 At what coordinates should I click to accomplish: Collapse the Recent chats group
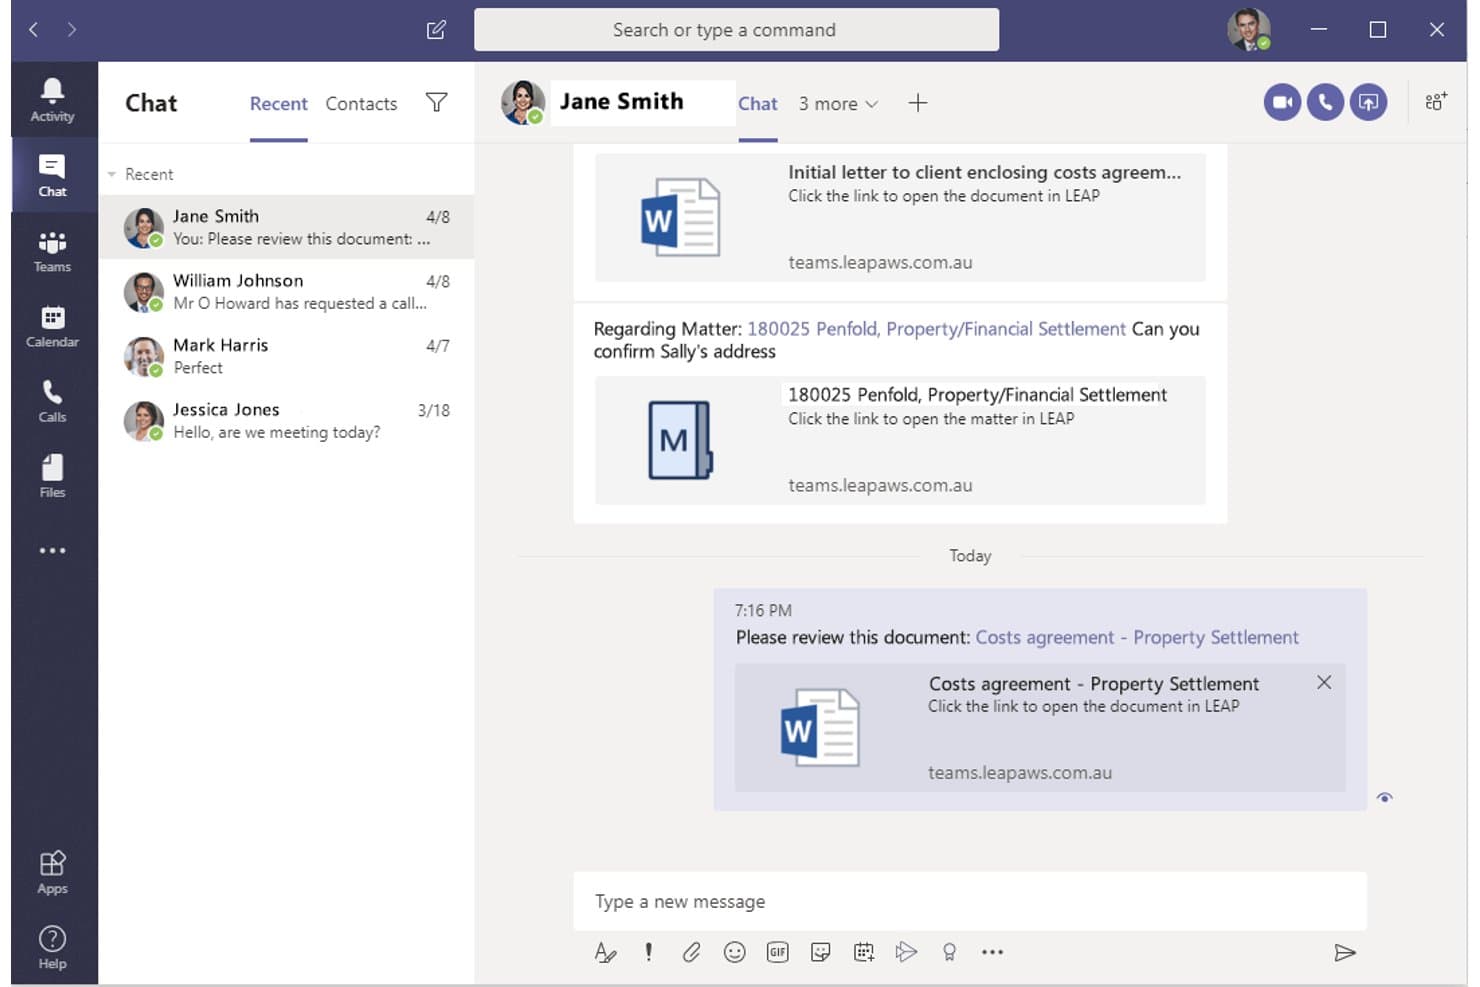click(x=112, y=174)
